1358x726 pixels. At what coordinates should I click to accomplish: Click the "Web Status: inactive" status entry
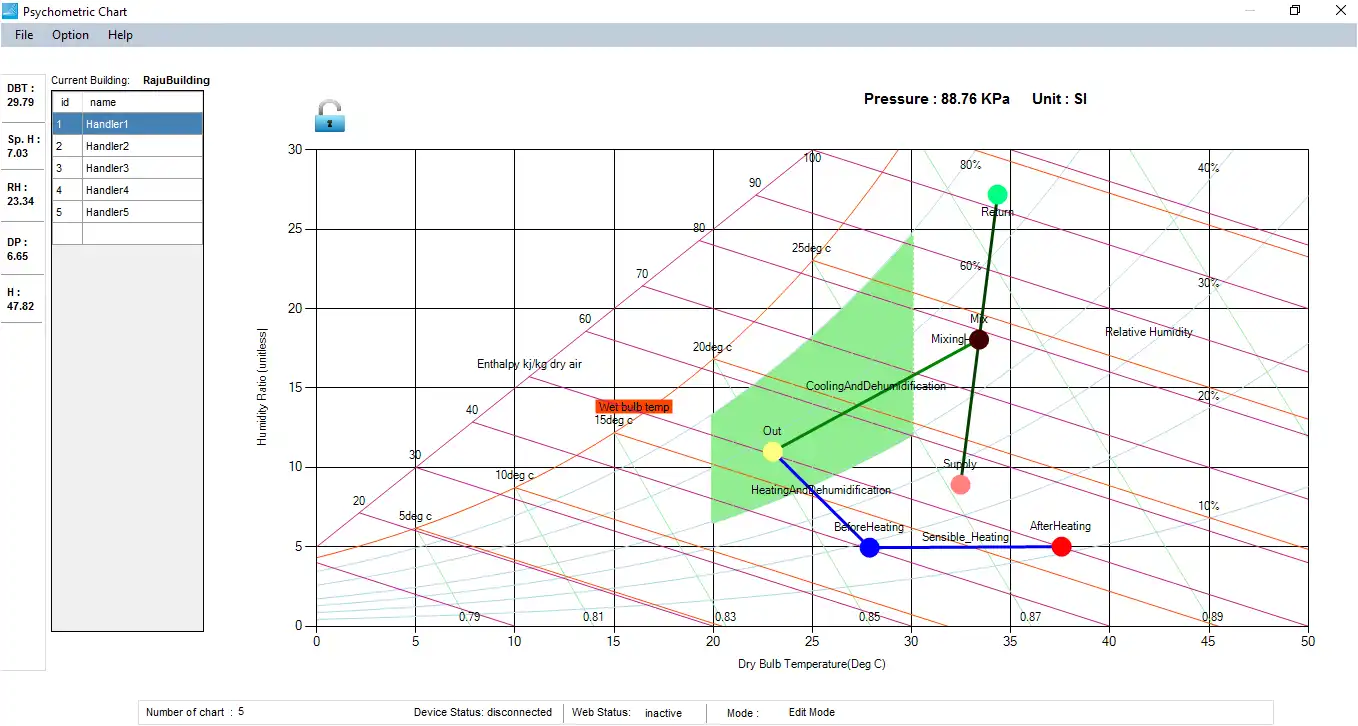pos(627,713)
